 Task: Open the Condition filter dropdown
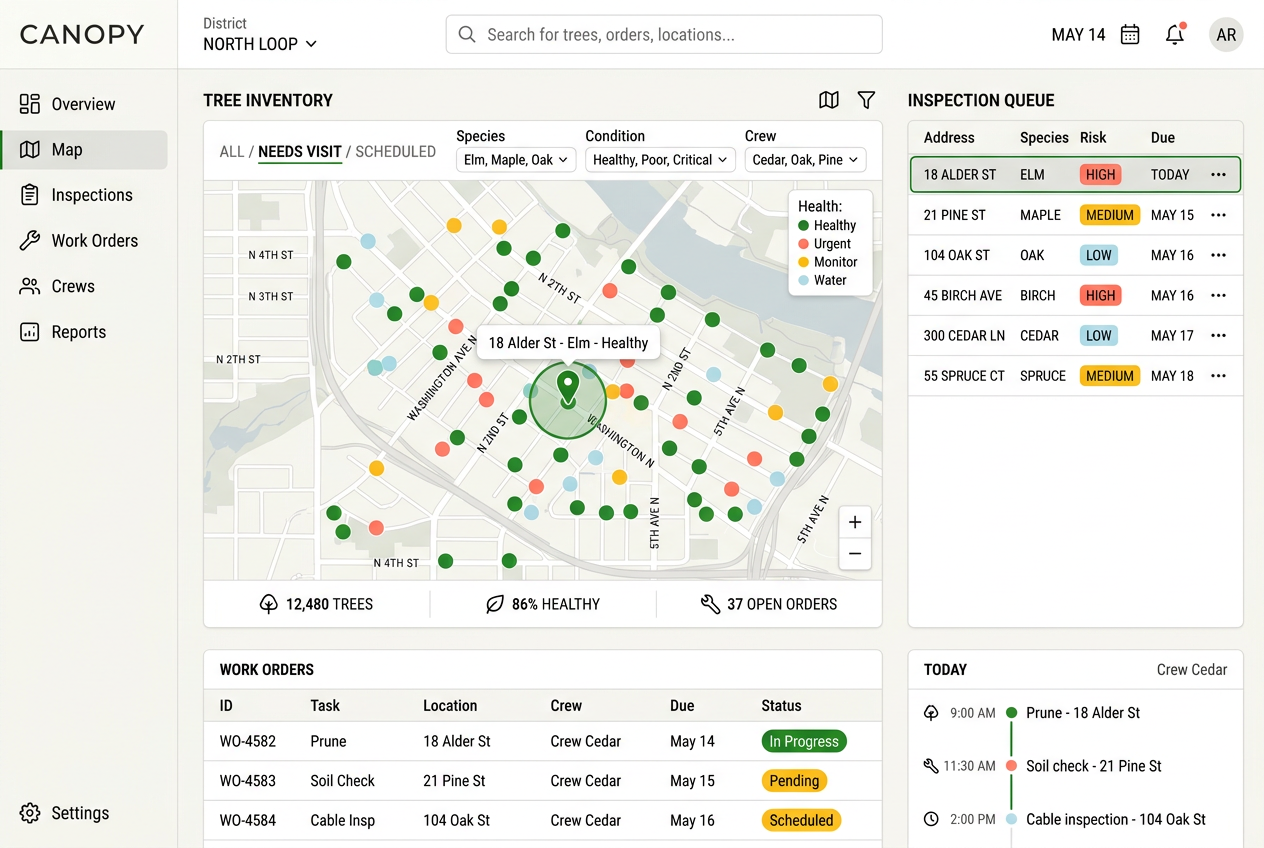coord(661,160)
